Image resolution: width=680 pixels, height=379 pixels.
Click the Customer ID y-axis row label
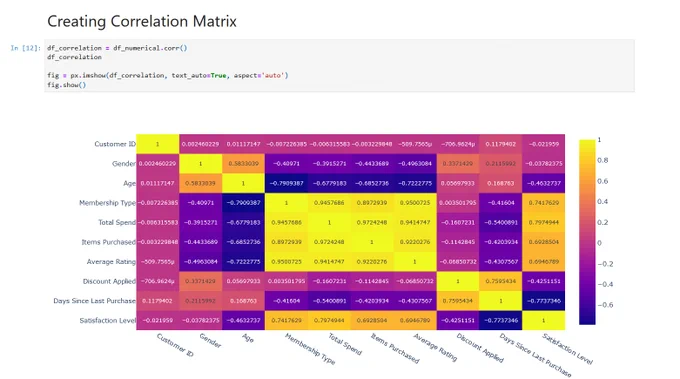coord(115,144)
